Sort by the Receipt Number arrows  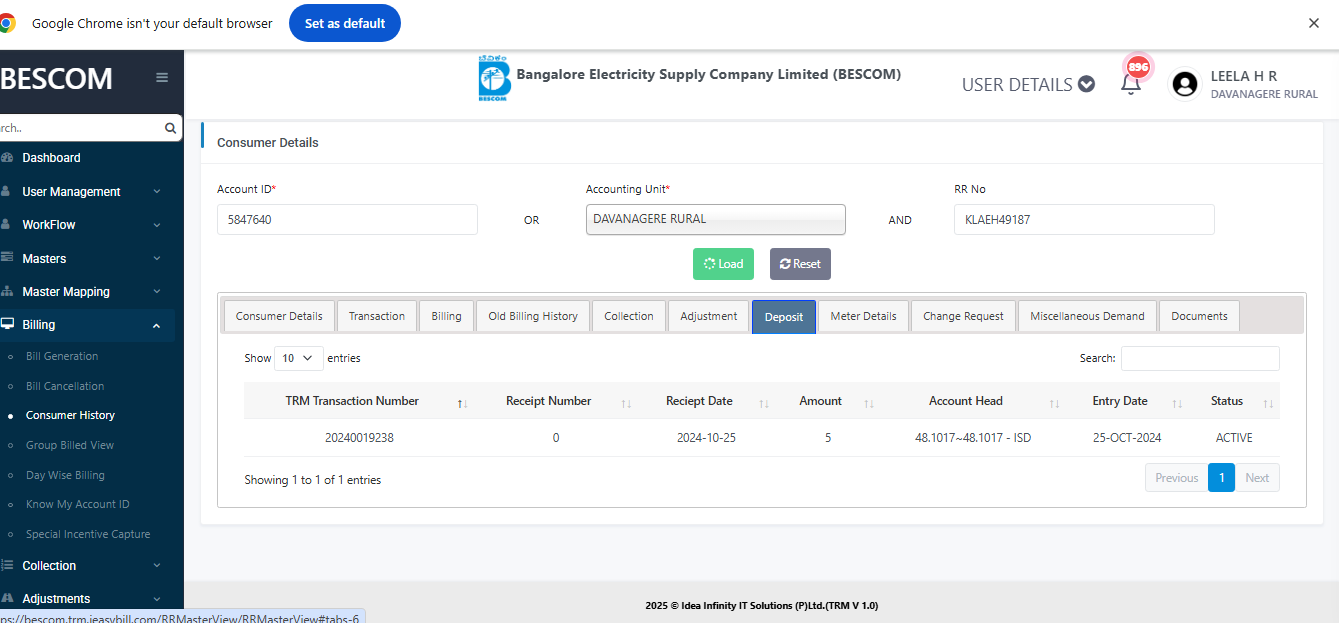pos(626,403)
